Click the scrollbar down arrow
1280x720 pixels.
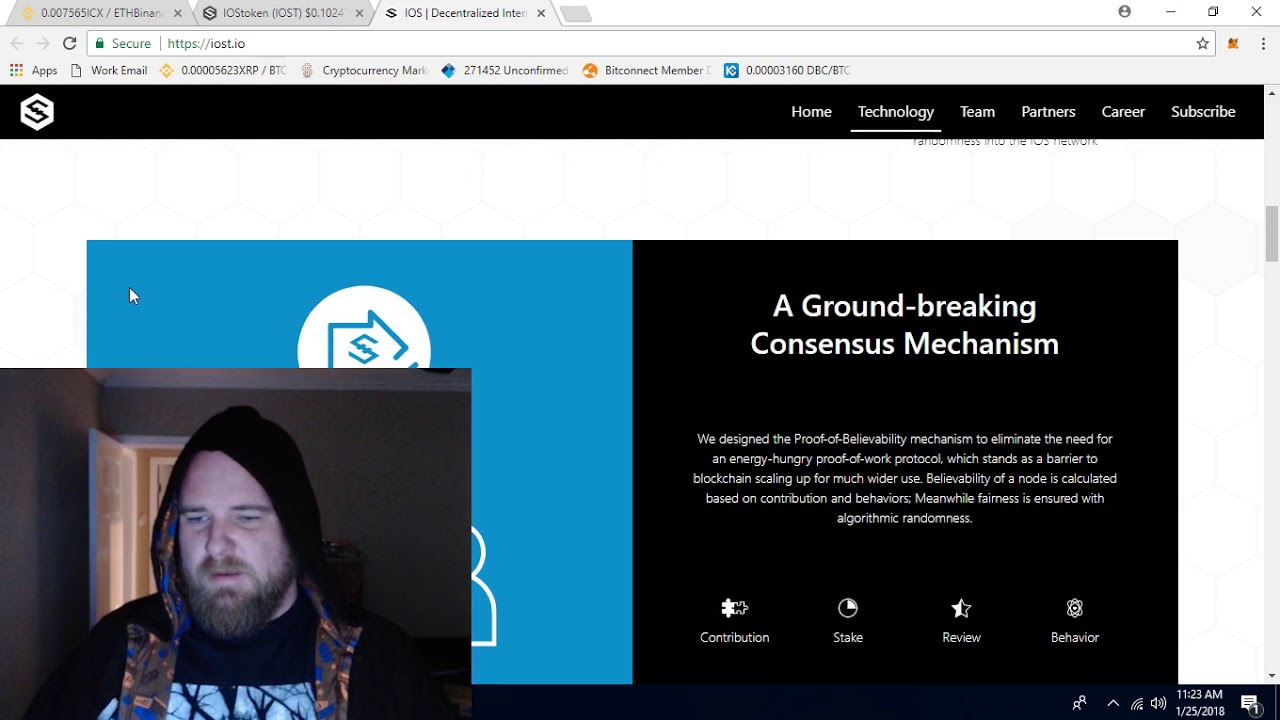pyautogui.click(x=1271, y=676)
